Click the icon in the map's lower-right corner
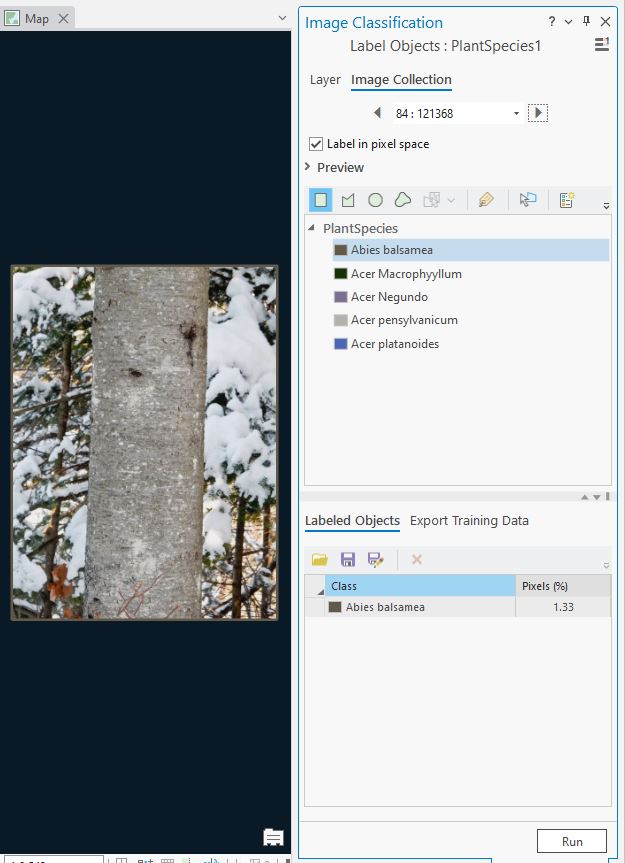 [273, 837]
